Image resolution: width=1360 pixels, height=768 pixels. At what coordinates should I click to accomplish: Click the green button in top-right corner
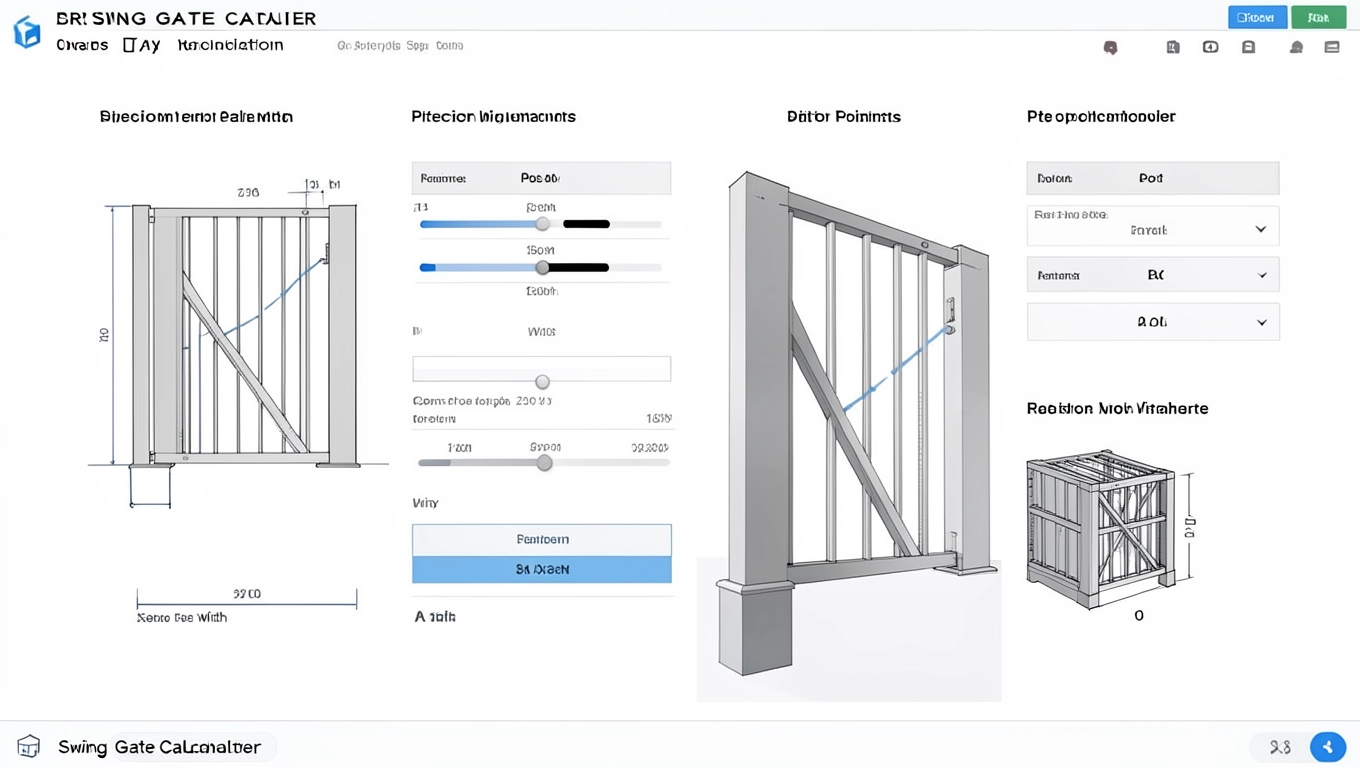click(x=1318, y=17)
